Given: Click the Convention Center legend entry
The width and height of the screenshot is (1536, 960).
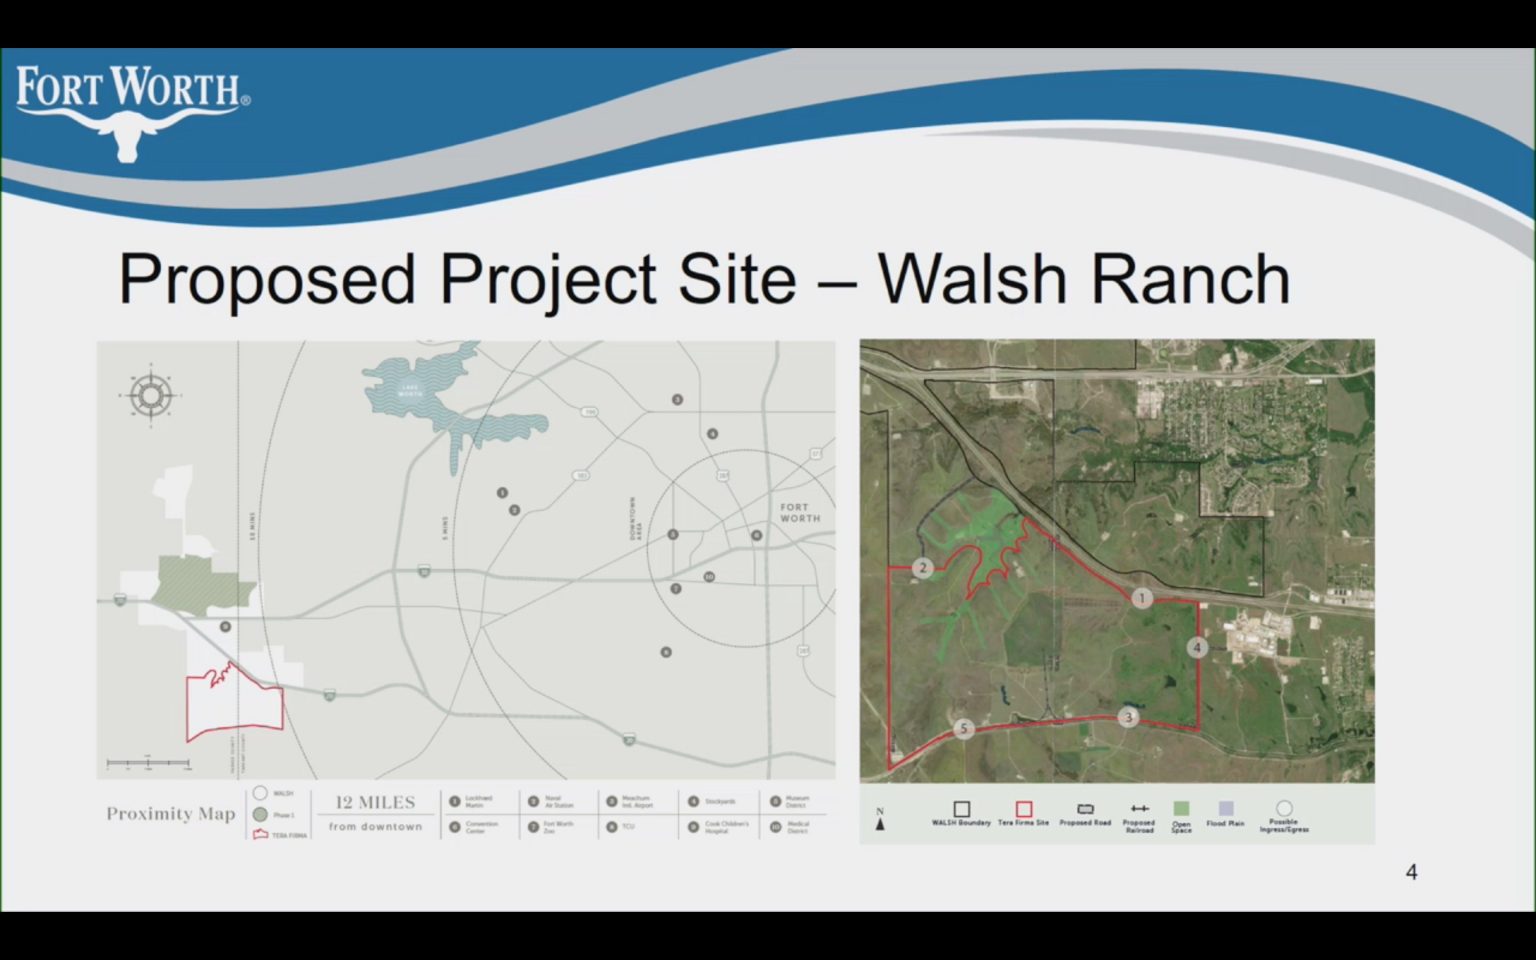Looking at the screenshot, I should [472, 827].
